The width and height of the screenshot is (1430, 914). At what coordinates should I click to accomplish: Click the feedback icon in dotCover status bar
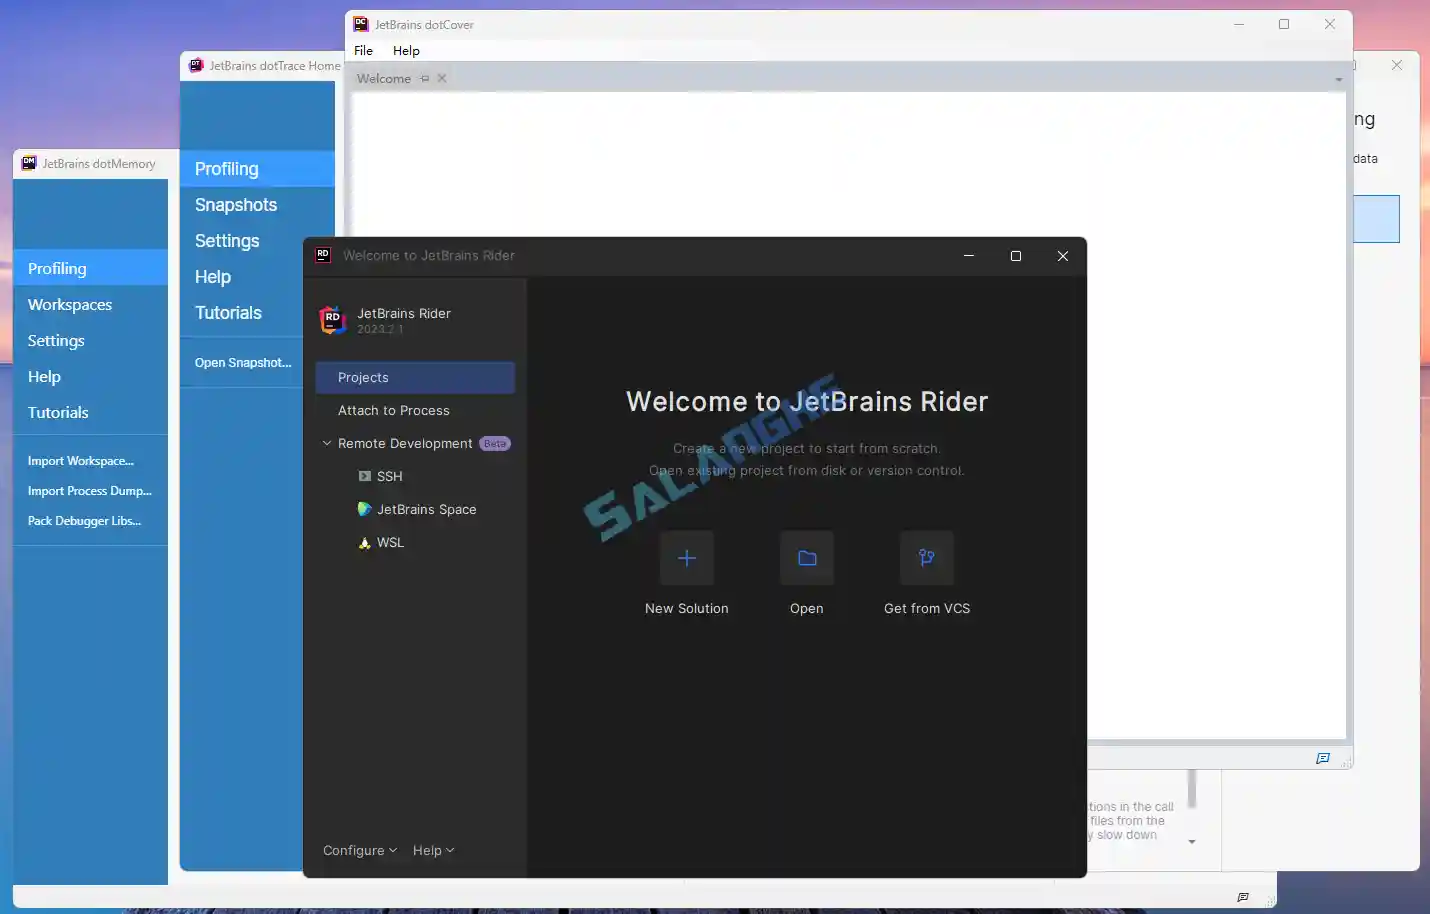coord(1323,758)
